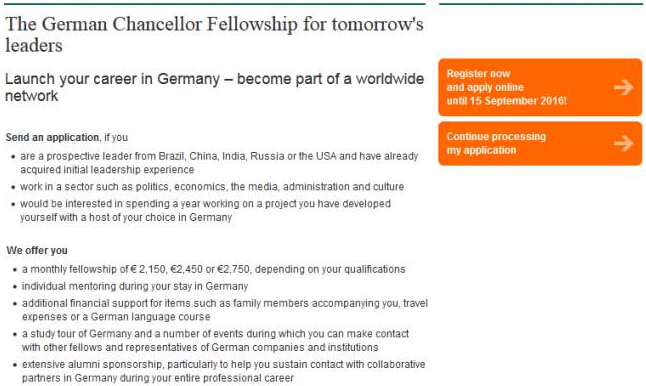Click the 'study tour of Germany' bullet line
This screenshot has height=386, width=646.
tap(215, 340)
